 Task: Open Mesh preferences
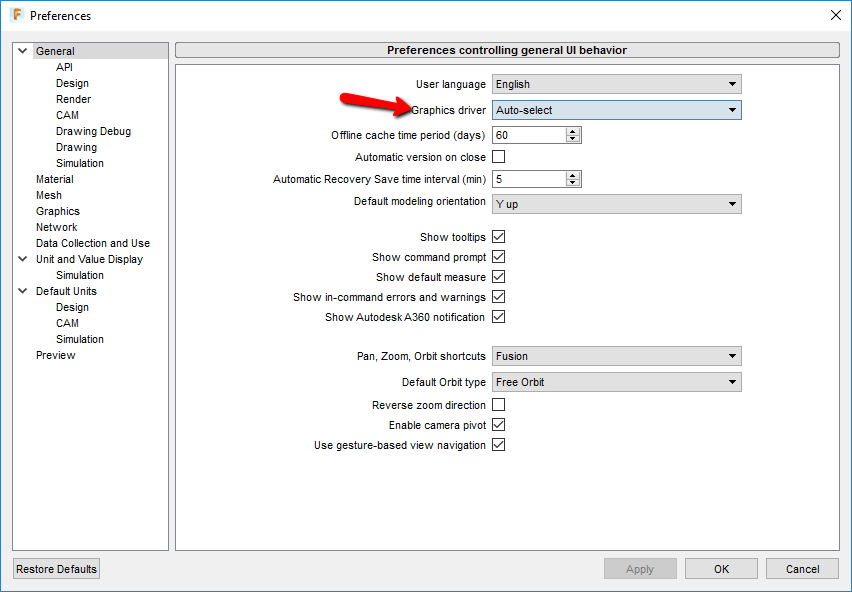tap(49, 195)
